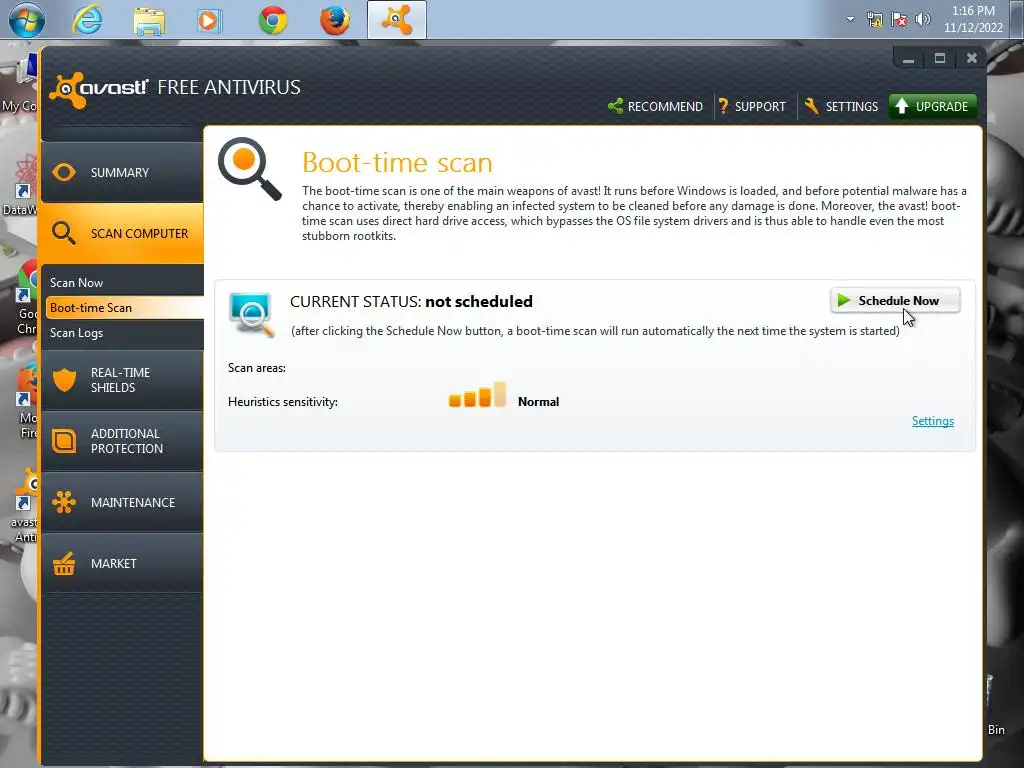
Task: Open the Scan Now subsection
Action: [x=76, y=283]
